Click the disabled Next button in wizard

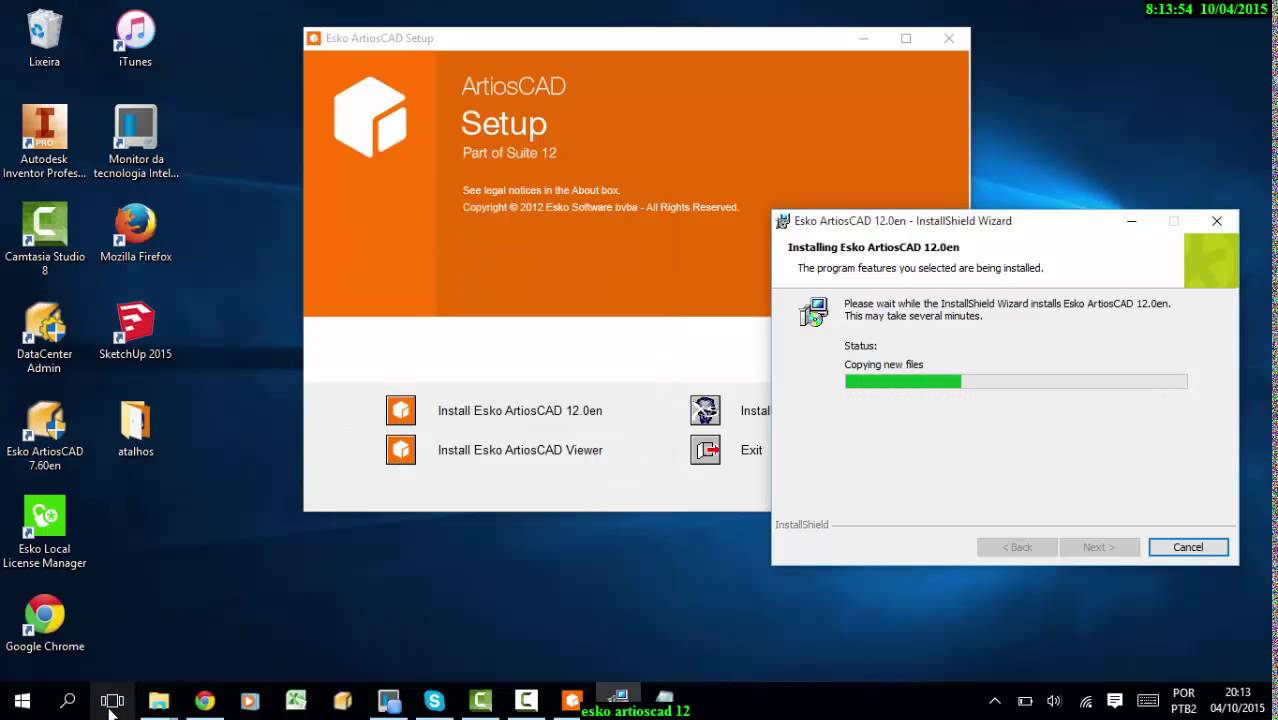pos(1098,547)
